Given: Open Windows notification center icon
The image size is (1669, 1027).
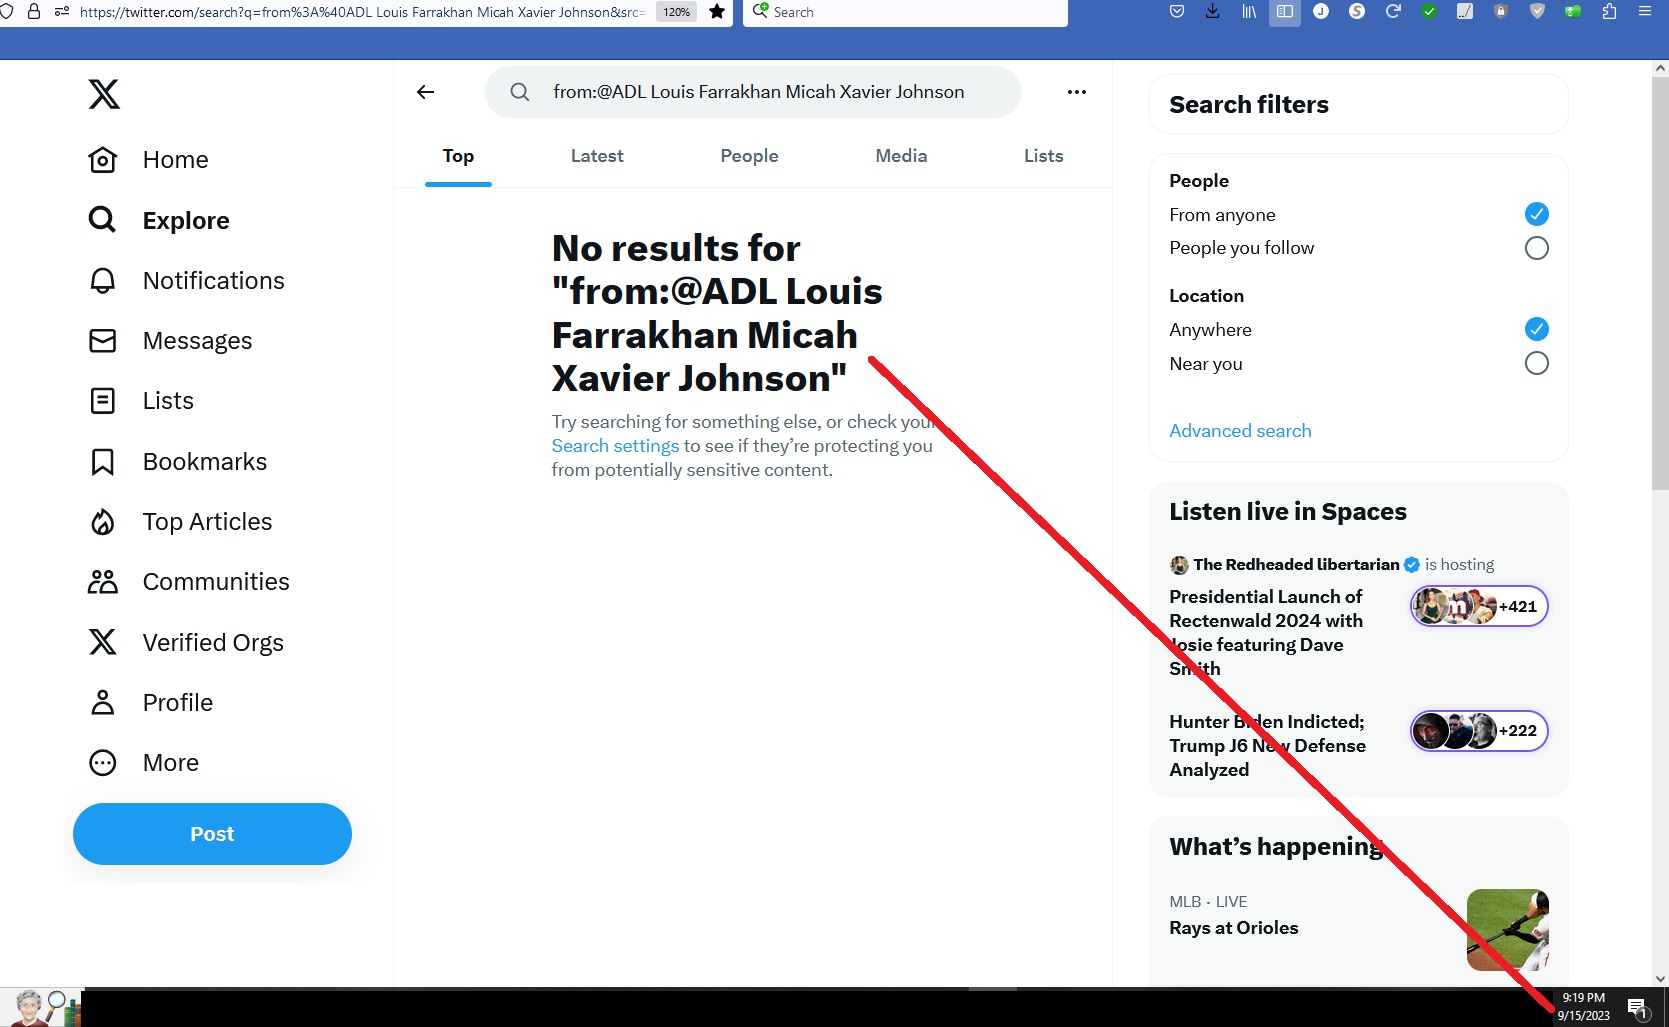Looking at the screenshot, I should [x=1637, y=1007].
